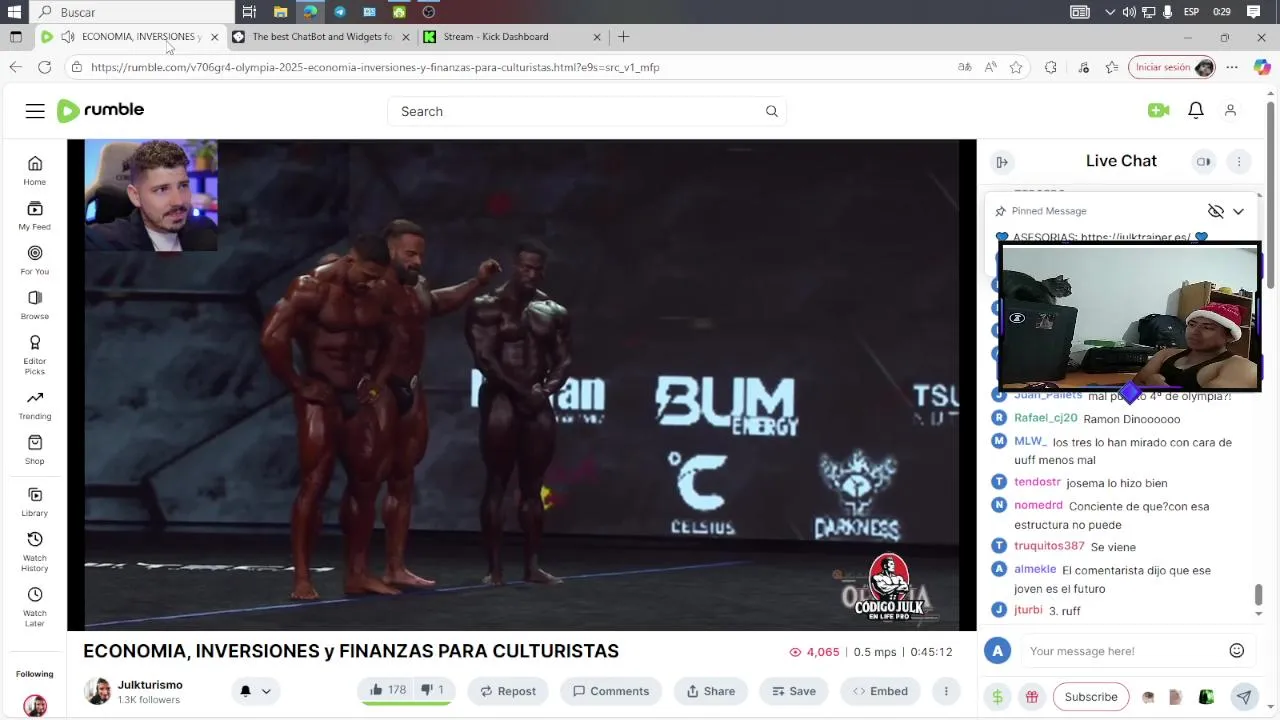Open Trending in the sidebar
1280x720 pixels.
click(35, 405)
